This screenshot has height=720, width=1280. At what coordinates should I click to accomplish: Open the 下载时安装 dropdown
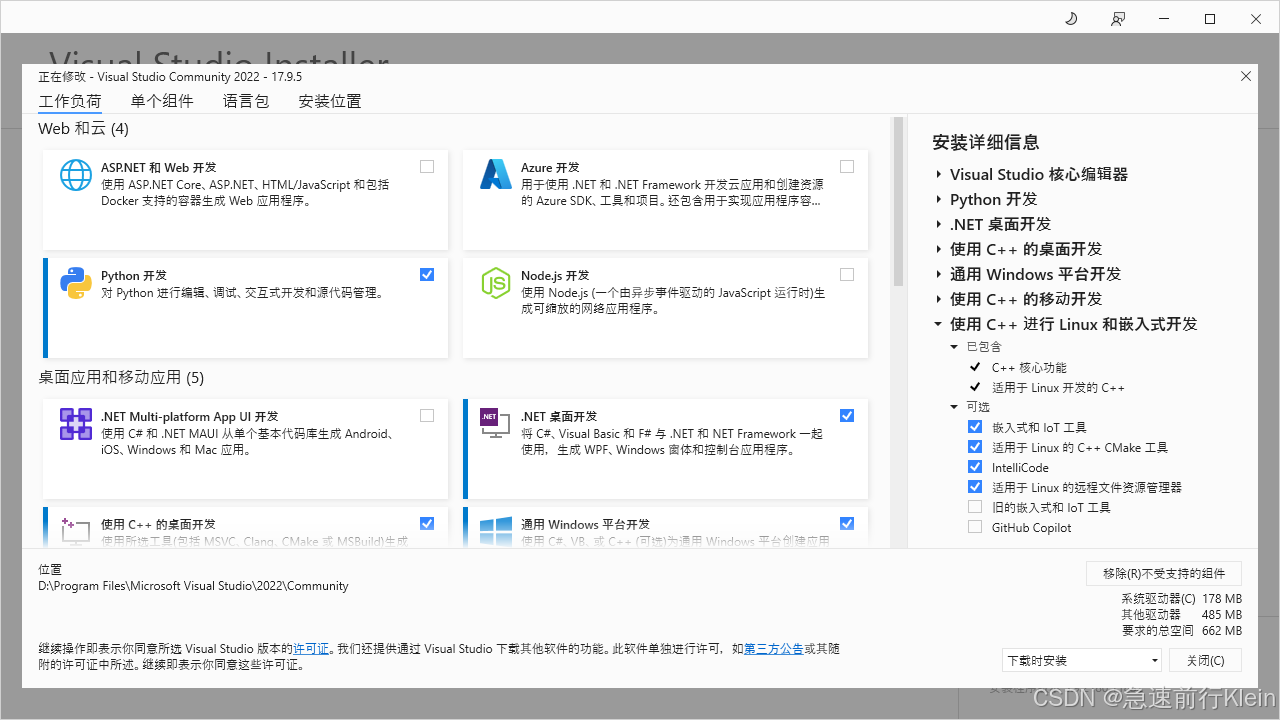click(x=1082, y=660)
